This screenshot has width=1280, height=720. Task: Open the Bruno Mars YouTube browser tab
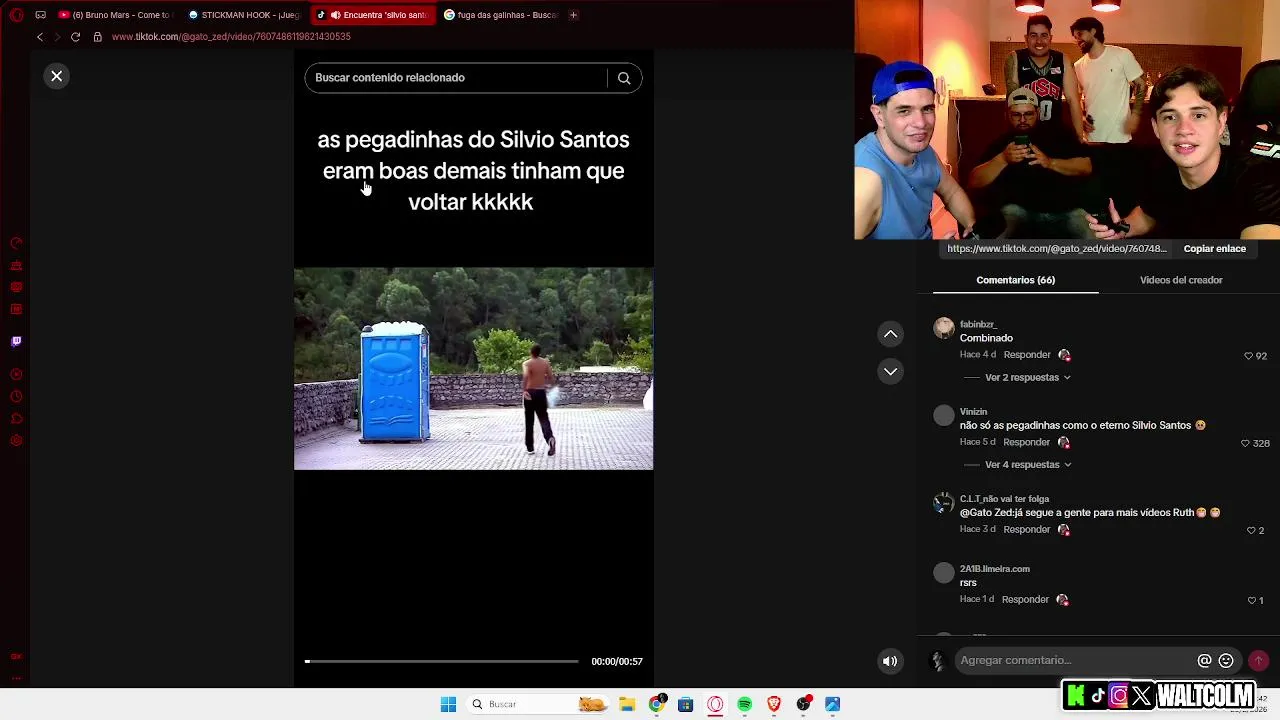coord(115,15)
